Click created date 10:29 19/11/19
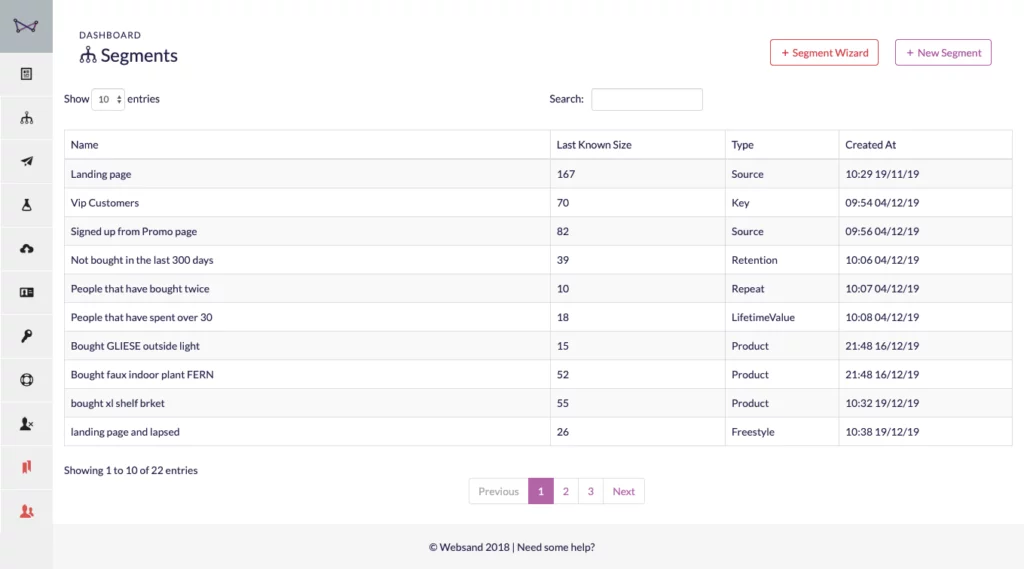 point(882,174)
